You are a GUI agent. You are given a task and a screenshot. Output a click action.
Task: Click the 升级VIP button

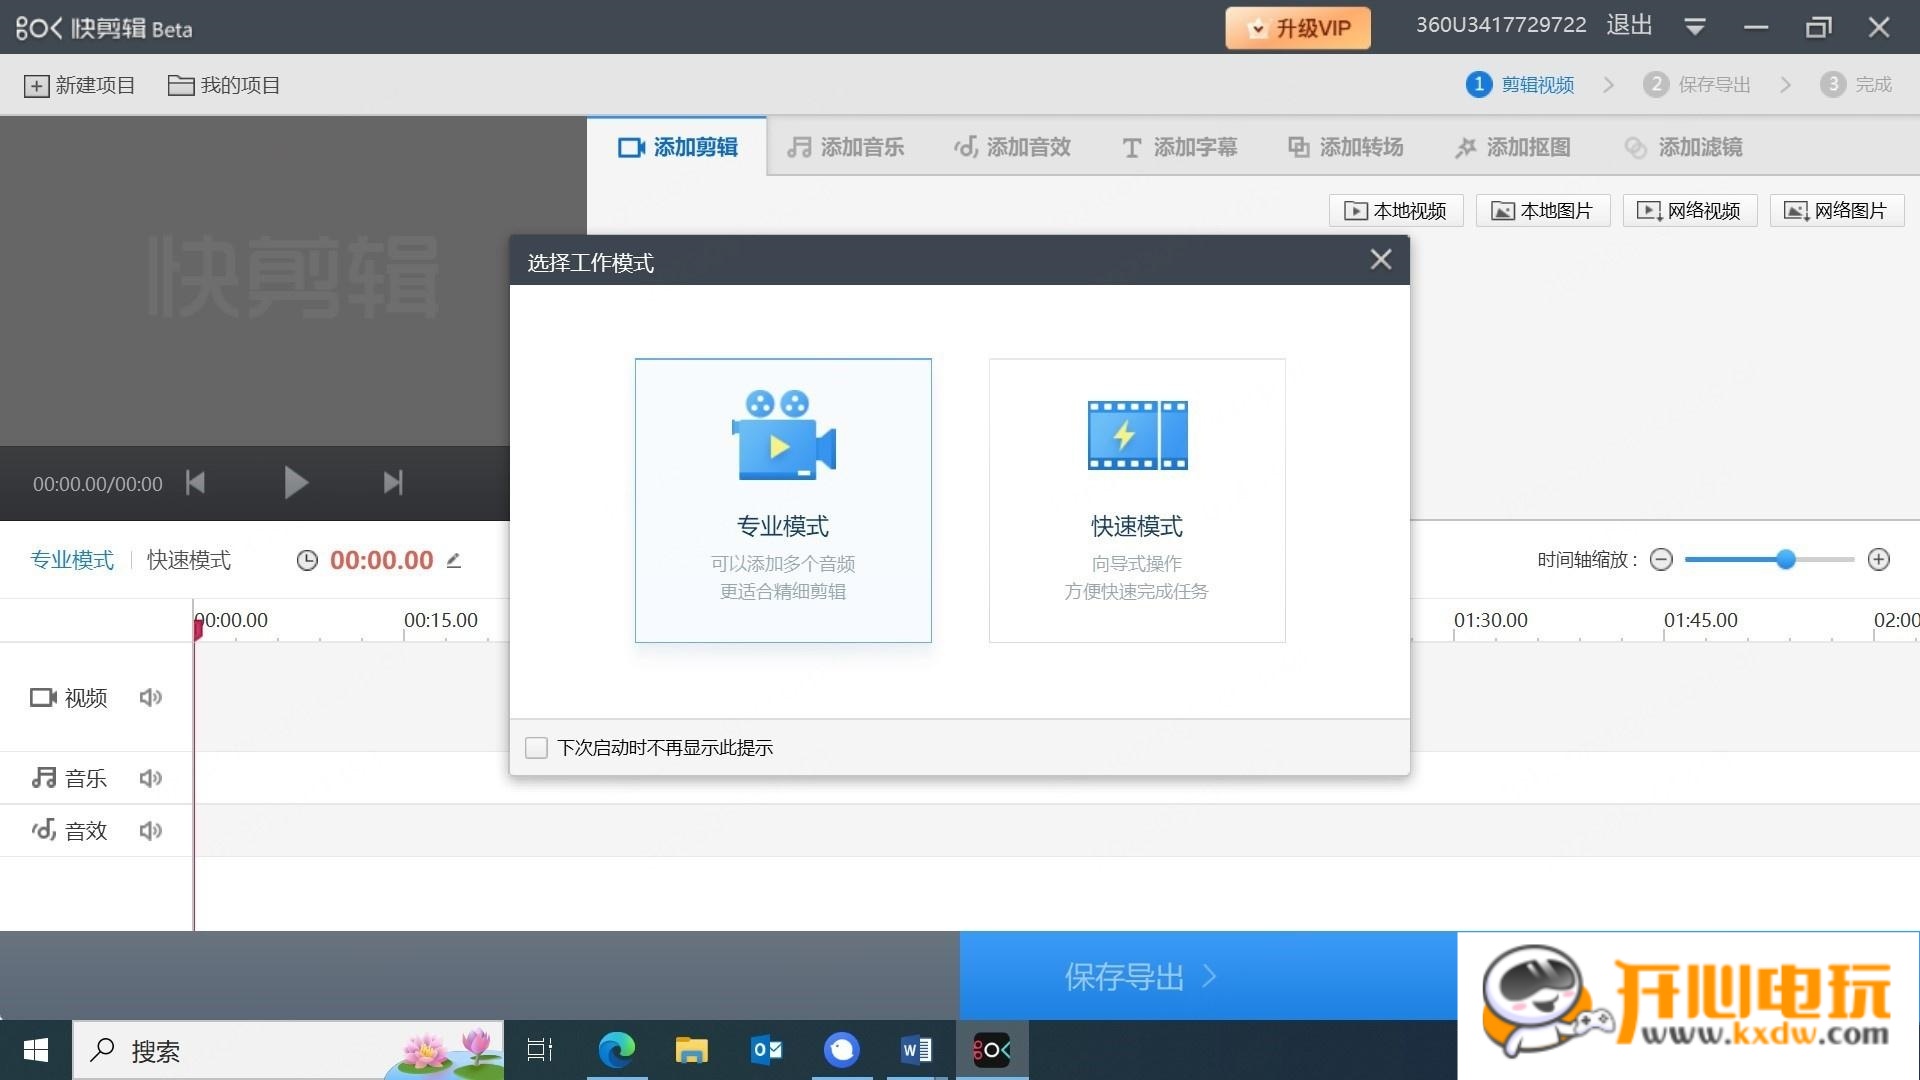pyautogui.click(x=1297, y=27)
